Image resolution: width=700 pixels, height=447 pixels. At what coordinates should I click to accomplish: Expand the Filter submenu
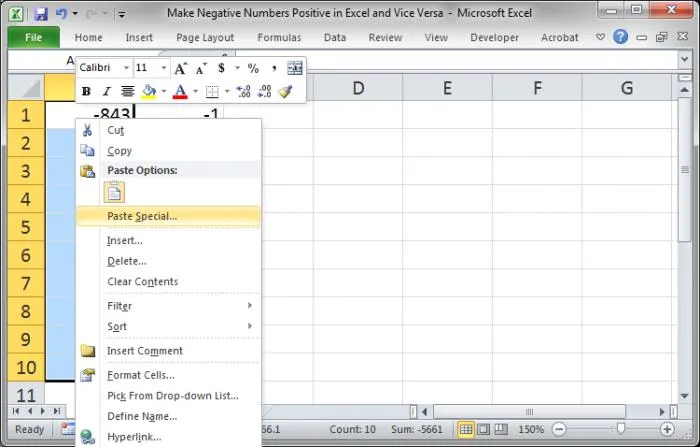[250, 305]
